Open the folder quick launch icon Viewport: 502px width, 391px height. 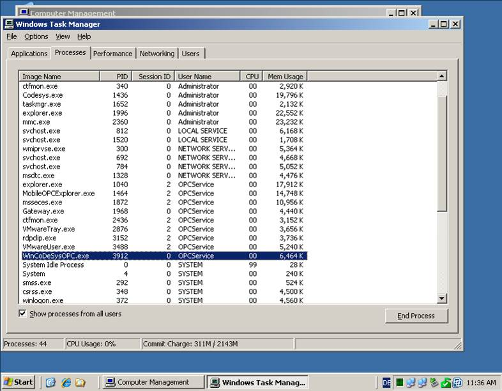click(80, 382)
